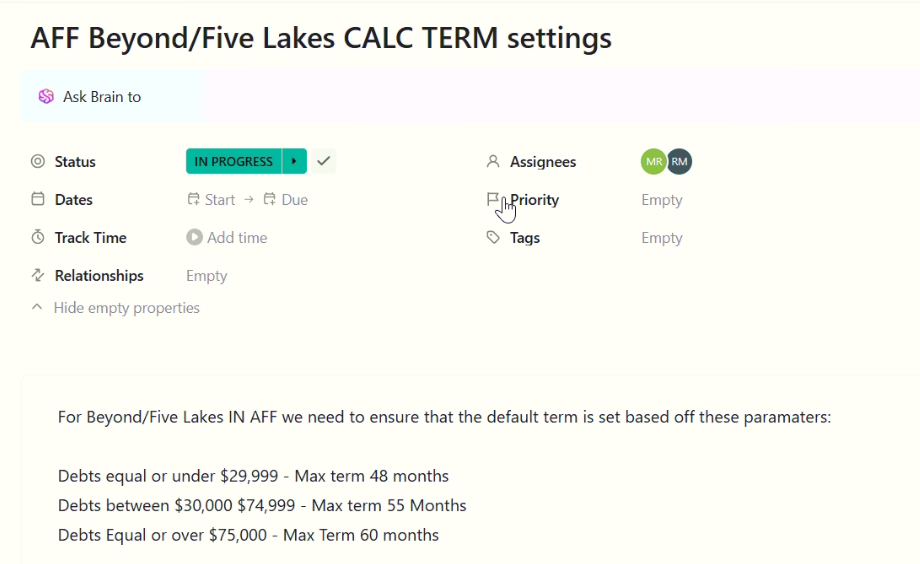Screen dimensions: 920x564
Task: Collapse with Hide empty properties
Action: (116, 308)
